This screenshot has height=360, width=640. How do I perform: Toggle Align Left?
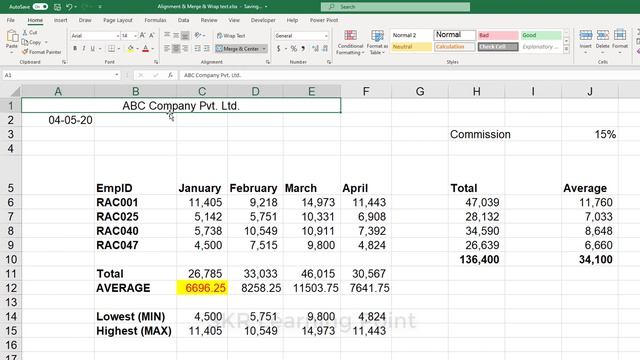pos(167,49)
